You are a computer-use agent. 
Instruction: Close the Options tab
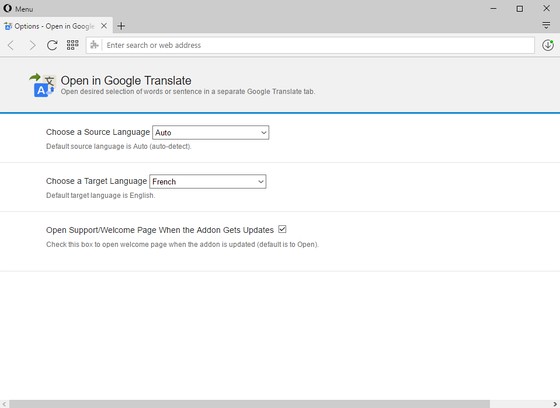pos(104,26)
